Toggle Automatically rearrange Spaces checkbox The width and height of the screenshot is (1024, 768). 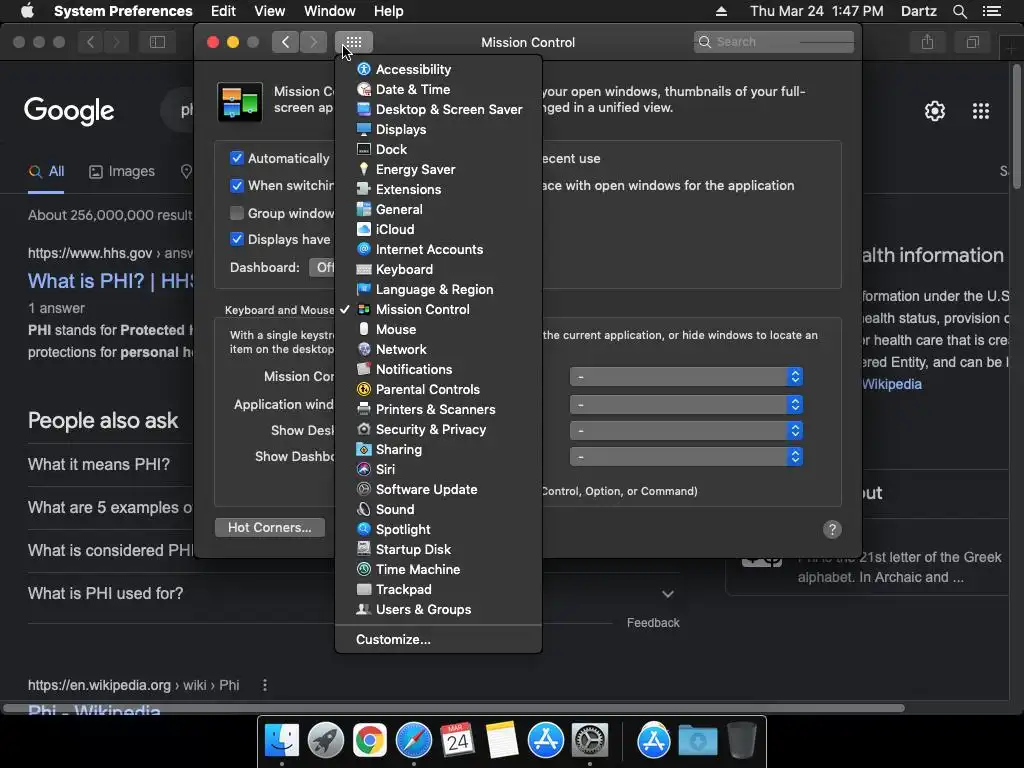click(237, 158)
